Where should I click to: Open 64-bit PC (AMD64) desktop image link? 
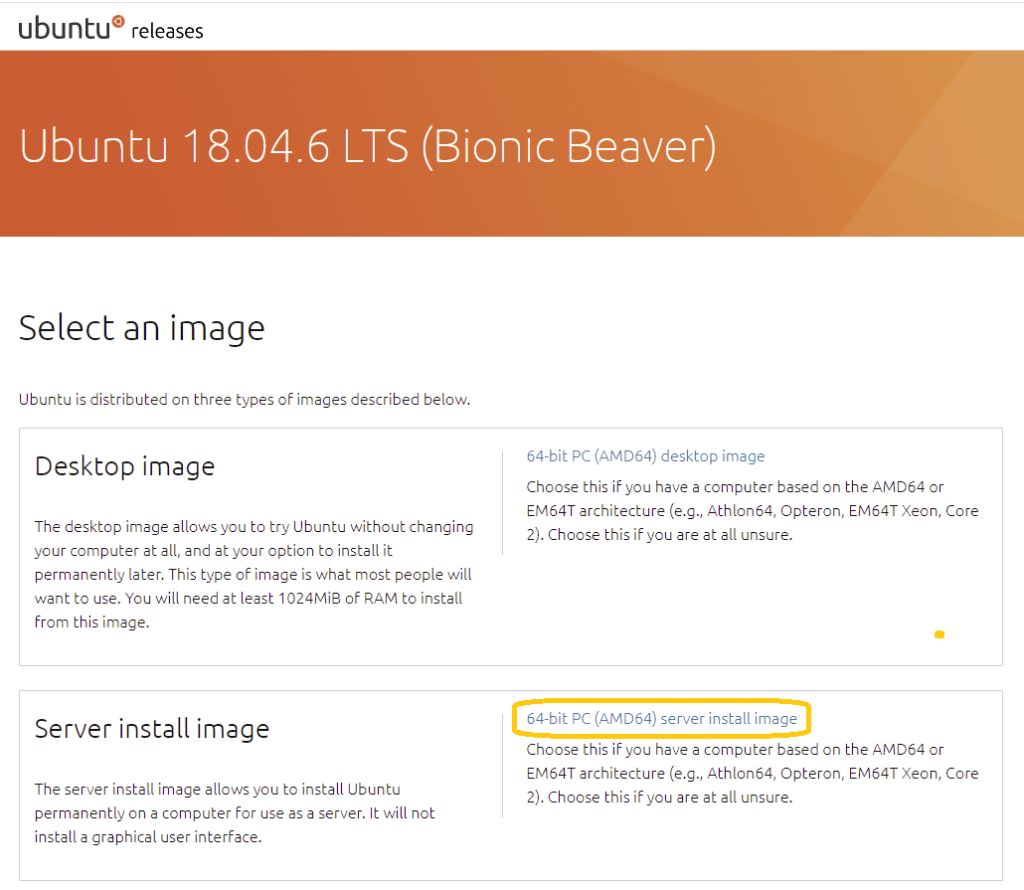pos(645,456)
